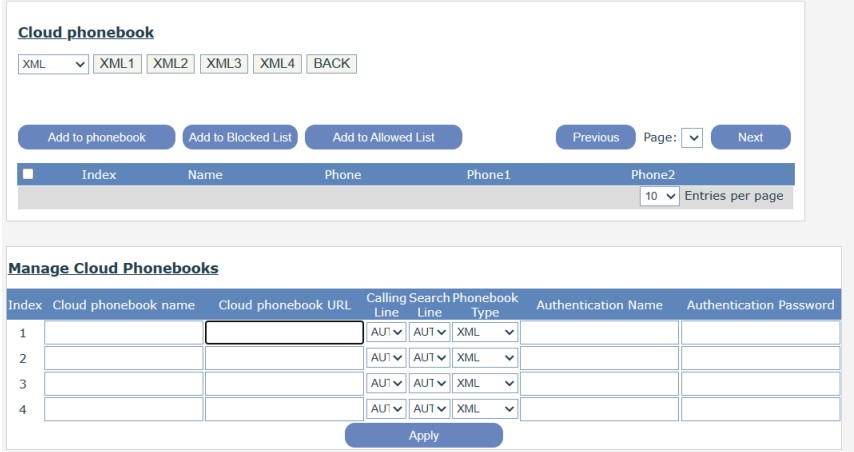The width and height of the screenshot is (854, 452).
Task: Click Apply to save cloud phonebooks
Action: [423, 435]
